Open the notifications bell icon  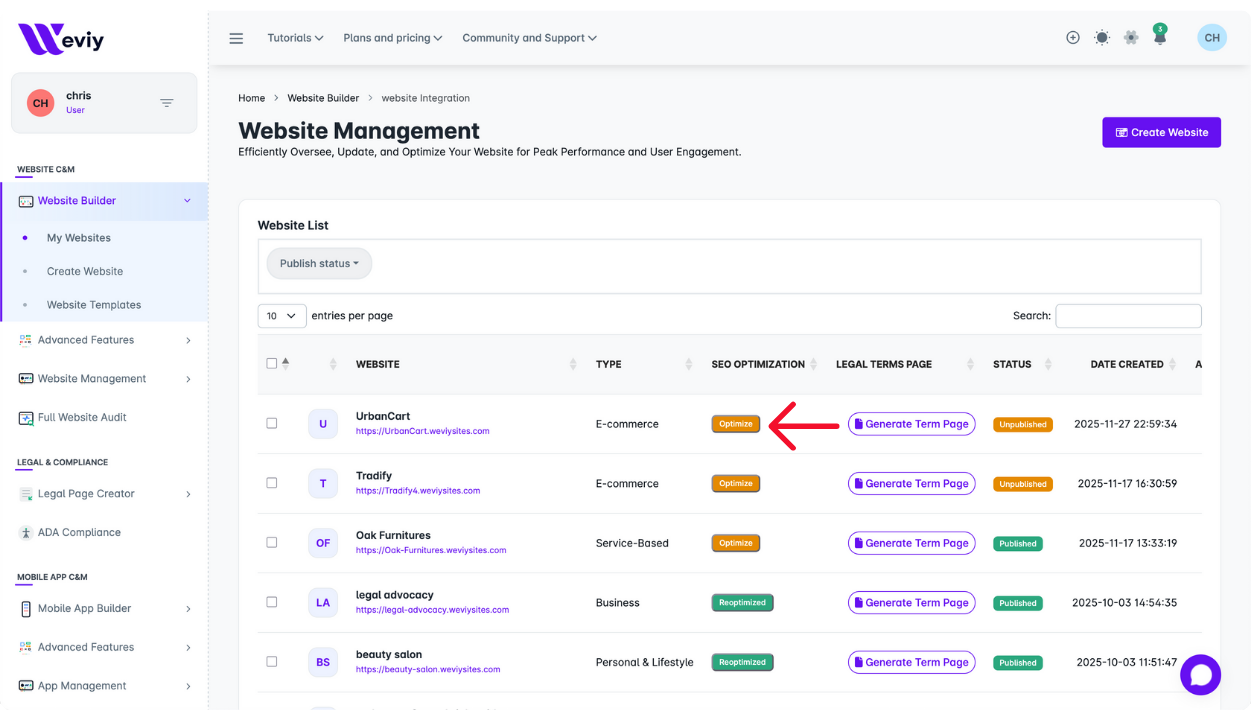click(x=1160, y=38)
